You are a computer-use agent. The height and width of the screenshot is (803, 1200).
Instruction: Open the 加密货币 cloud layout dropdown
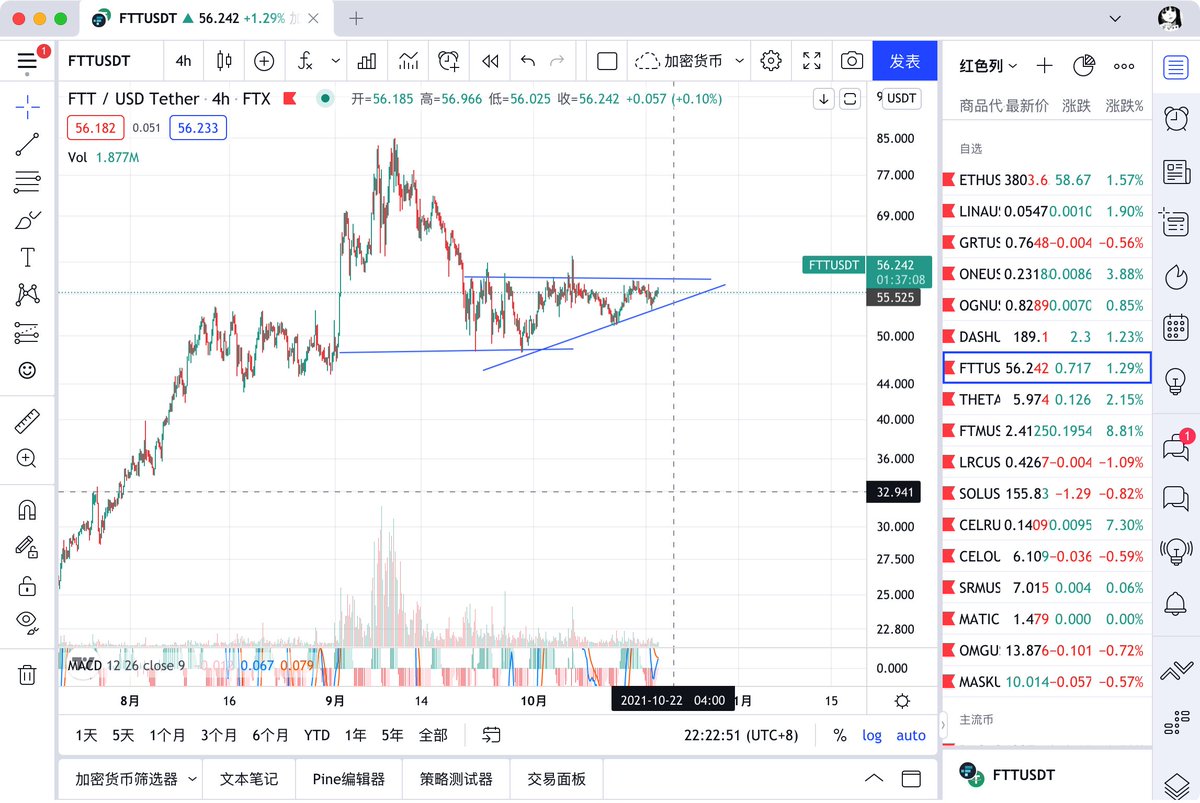tap(691, 61)
